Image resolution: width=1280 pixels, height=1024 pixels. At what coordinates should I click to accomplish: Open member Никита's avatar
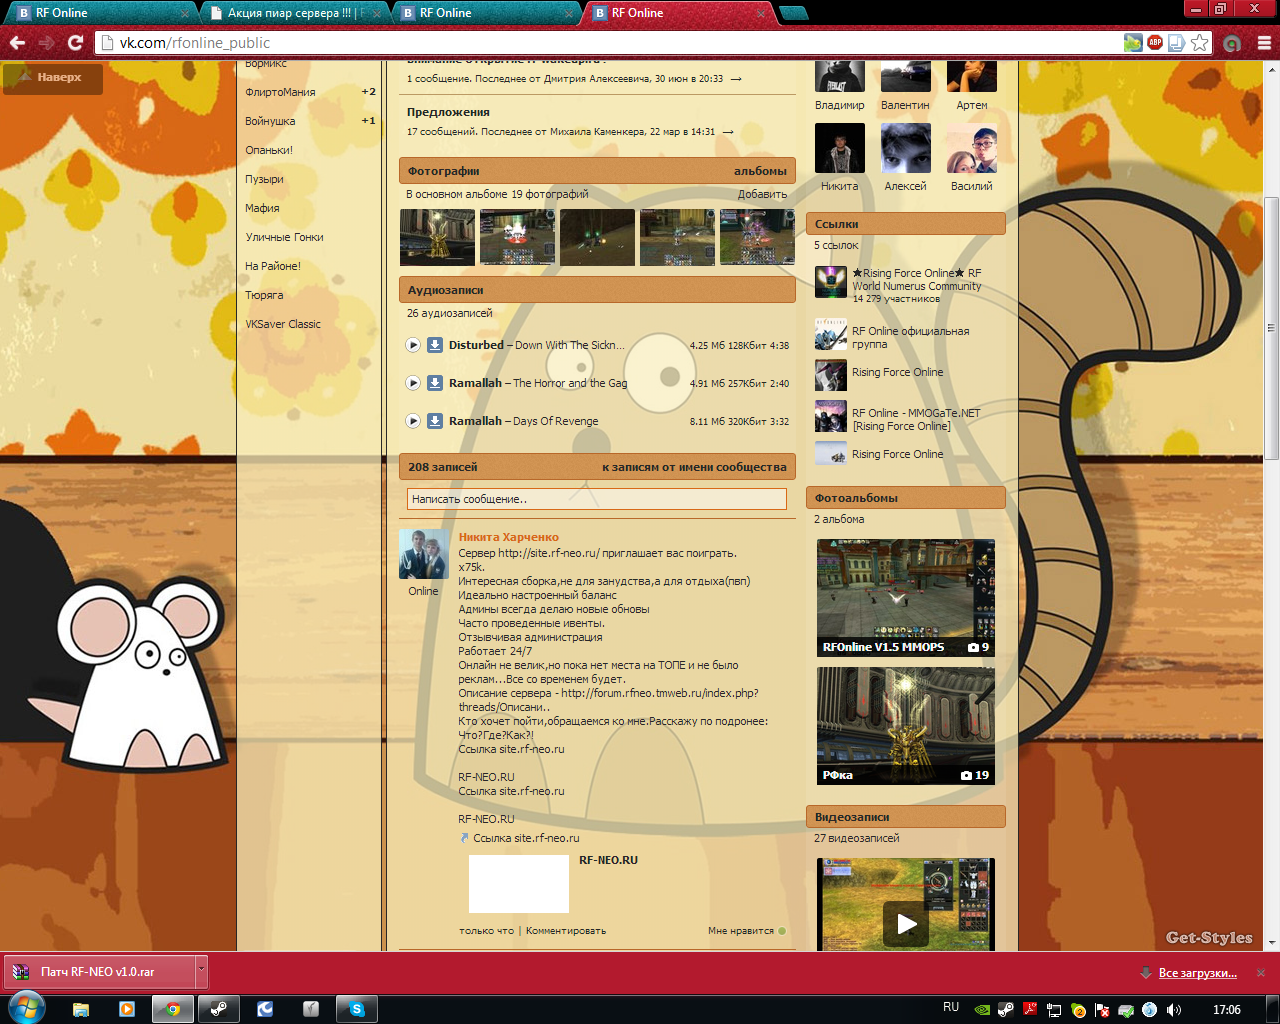coord(840,149)
